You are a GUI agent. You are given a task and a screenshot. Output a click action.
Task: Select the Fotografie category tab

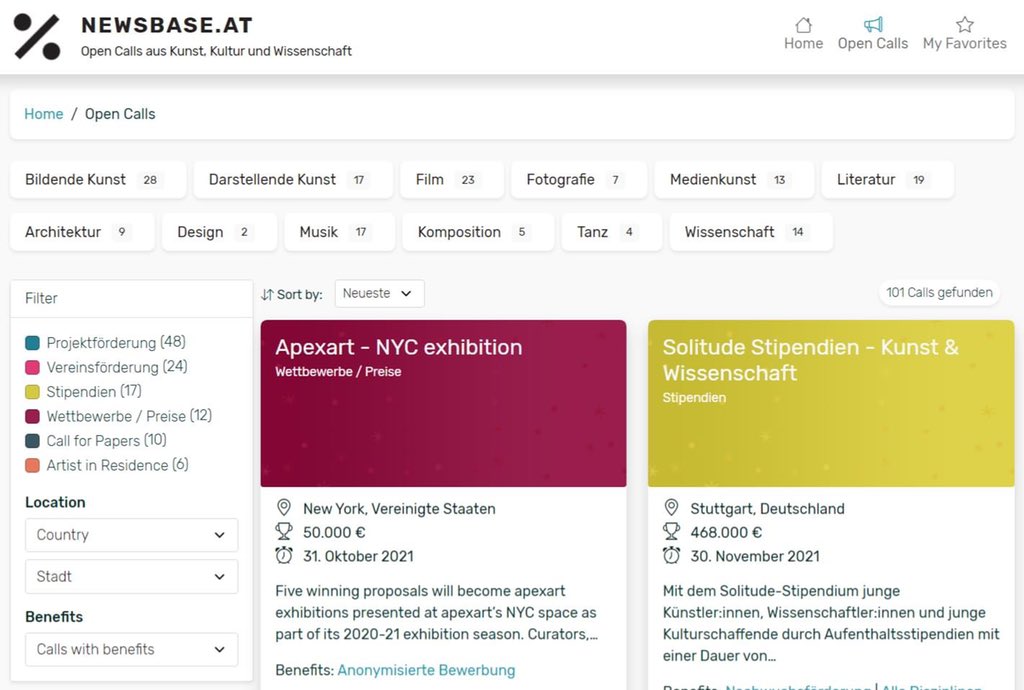pyautogui.click(x=579, y=180)
